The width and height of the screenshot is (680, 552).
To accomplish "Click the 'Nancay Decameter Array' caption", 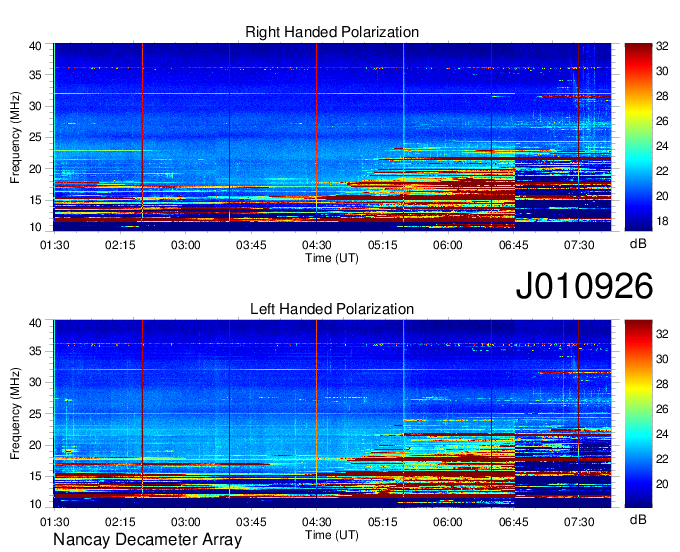I will [147, 539].
